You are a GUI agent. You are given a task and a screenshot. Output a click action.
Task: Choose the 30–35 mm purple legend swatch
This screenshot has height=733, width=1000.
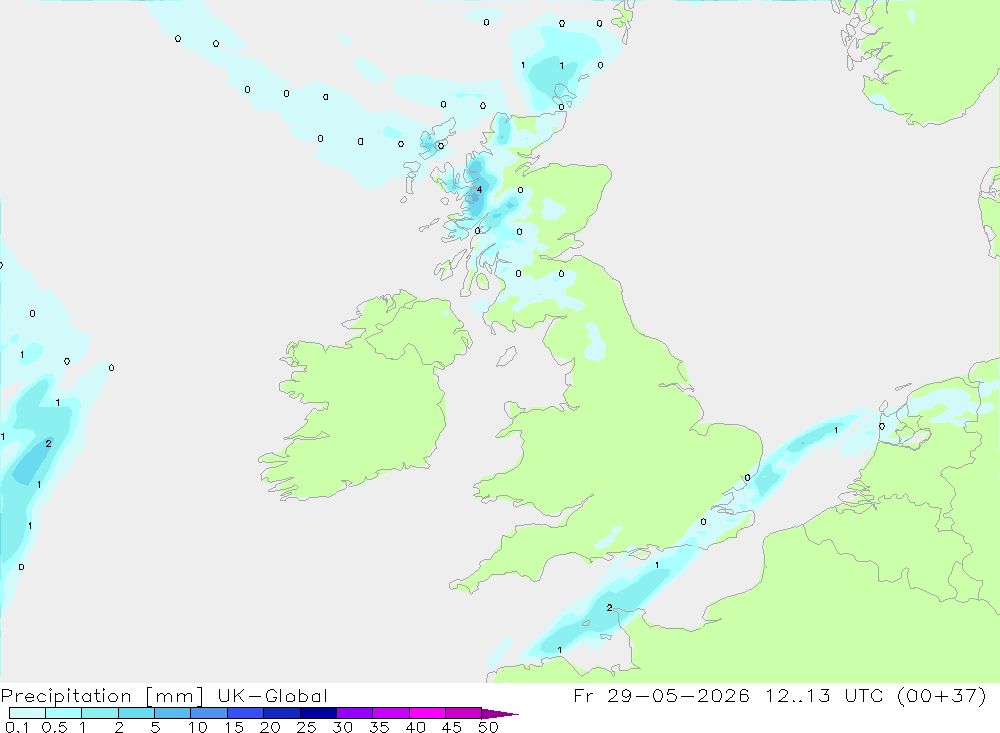point(354,713)
